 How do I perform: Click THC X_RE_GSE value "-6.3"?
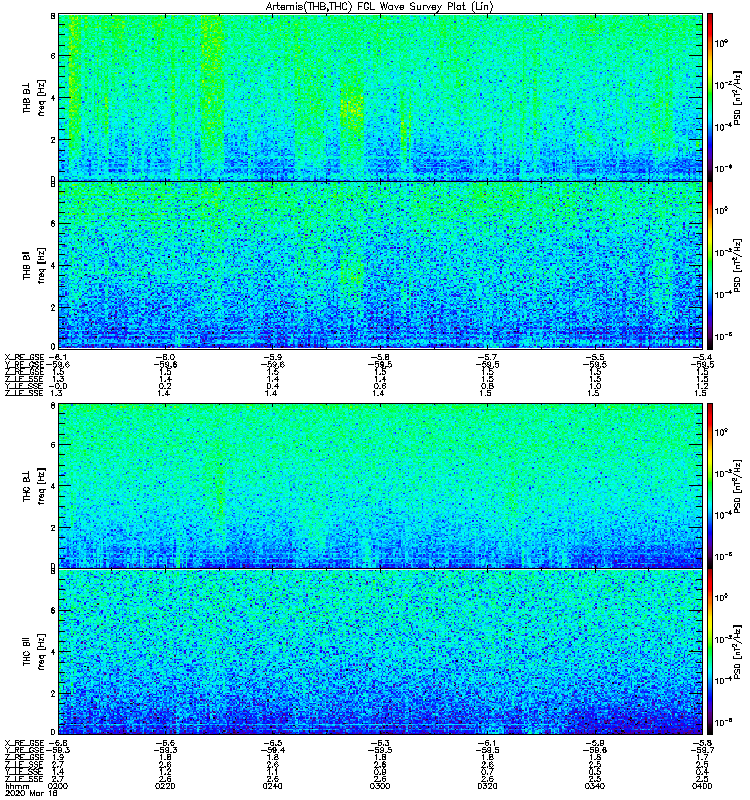coord(380,743)
